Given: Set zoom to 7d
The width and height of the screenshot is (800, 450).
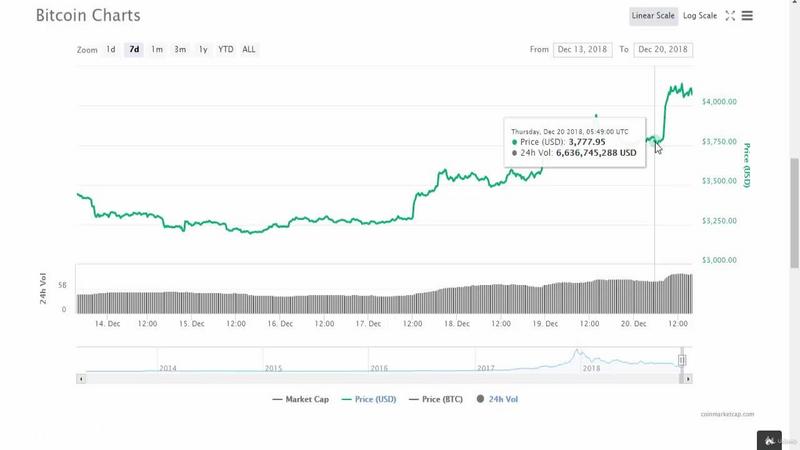Looking at the screenshot, I should point(134,49).
